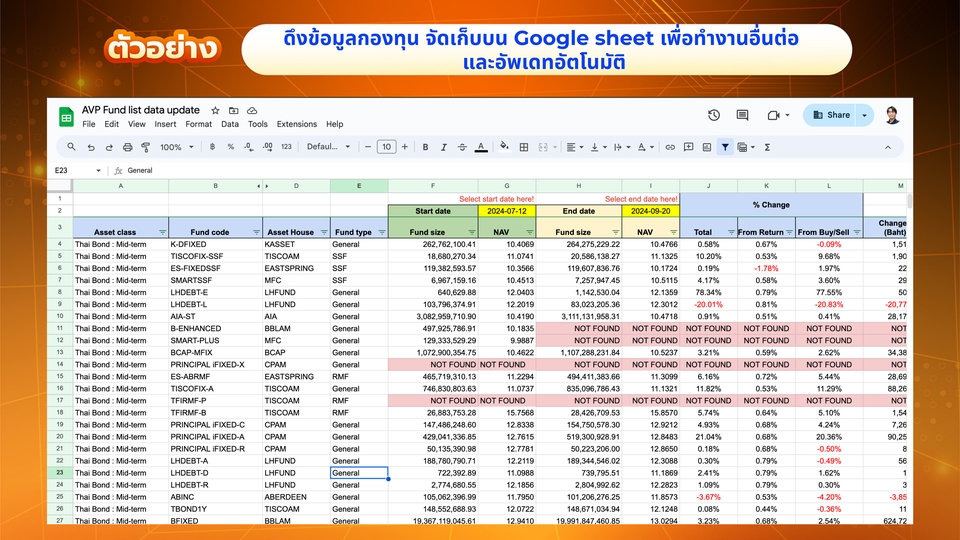Select the start date cell 2024-07-12
The width and height of the screenshot is (960, 540).
[507, 211]
